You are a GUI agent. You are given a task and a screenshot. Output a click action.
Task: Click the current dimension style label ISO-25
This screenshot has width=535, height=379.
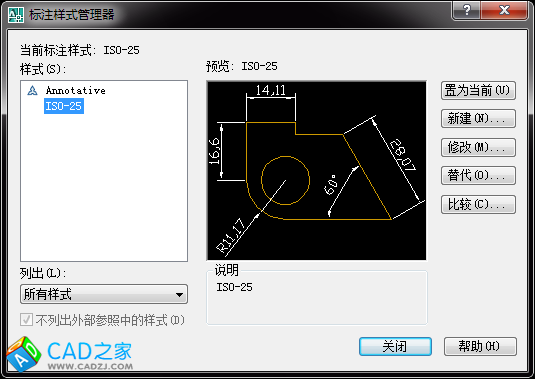[121, 50]
